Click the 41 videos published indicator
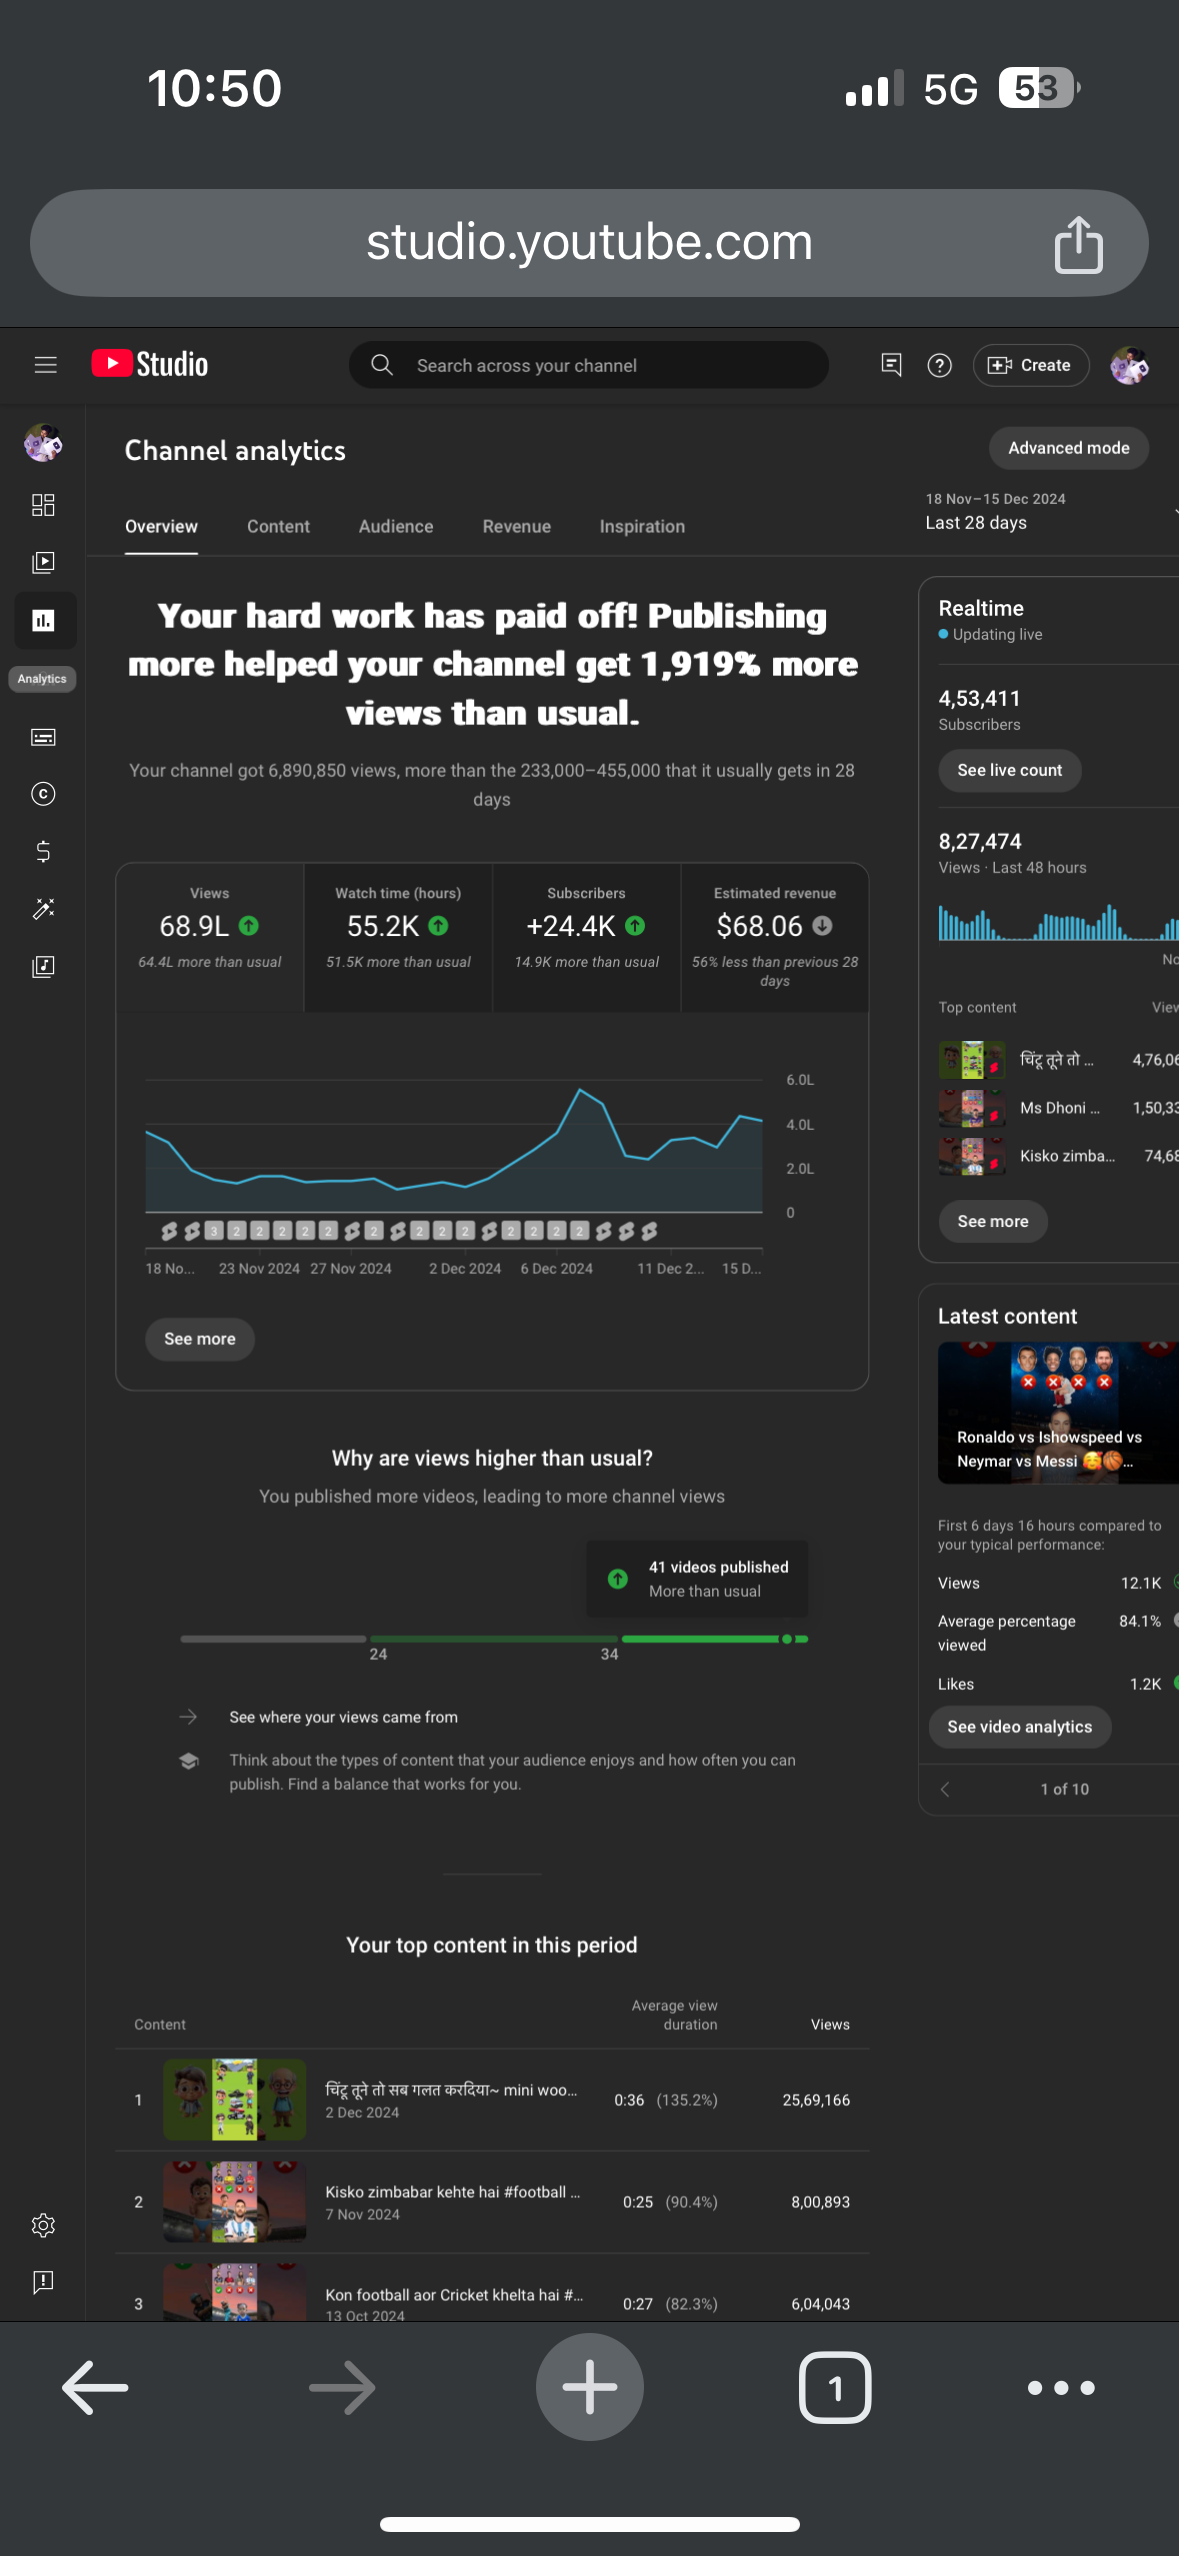Image resolution: width=1179 pixels, height=2556 pixels. click(697, 1579)
